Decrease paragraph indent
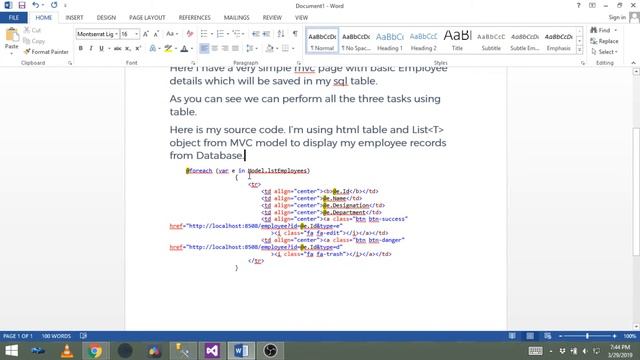Screen dimensions: 640x360 point(256,34)
